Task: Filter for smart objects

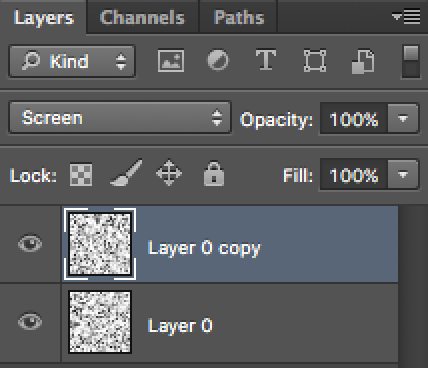Action: pyautogui.click(x=363, y=62)
